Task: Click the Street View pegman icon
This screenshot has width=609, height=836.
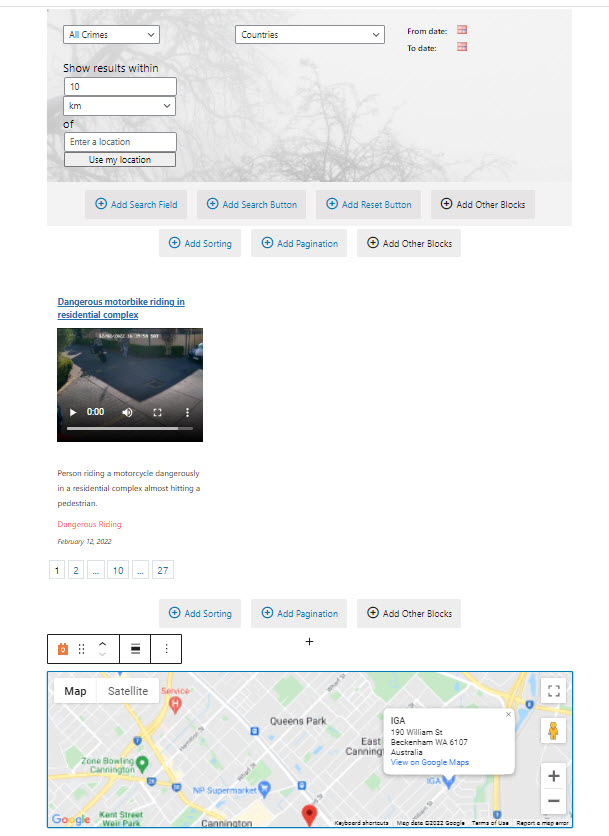Action: pyautogui.click(x=554, y=731)
